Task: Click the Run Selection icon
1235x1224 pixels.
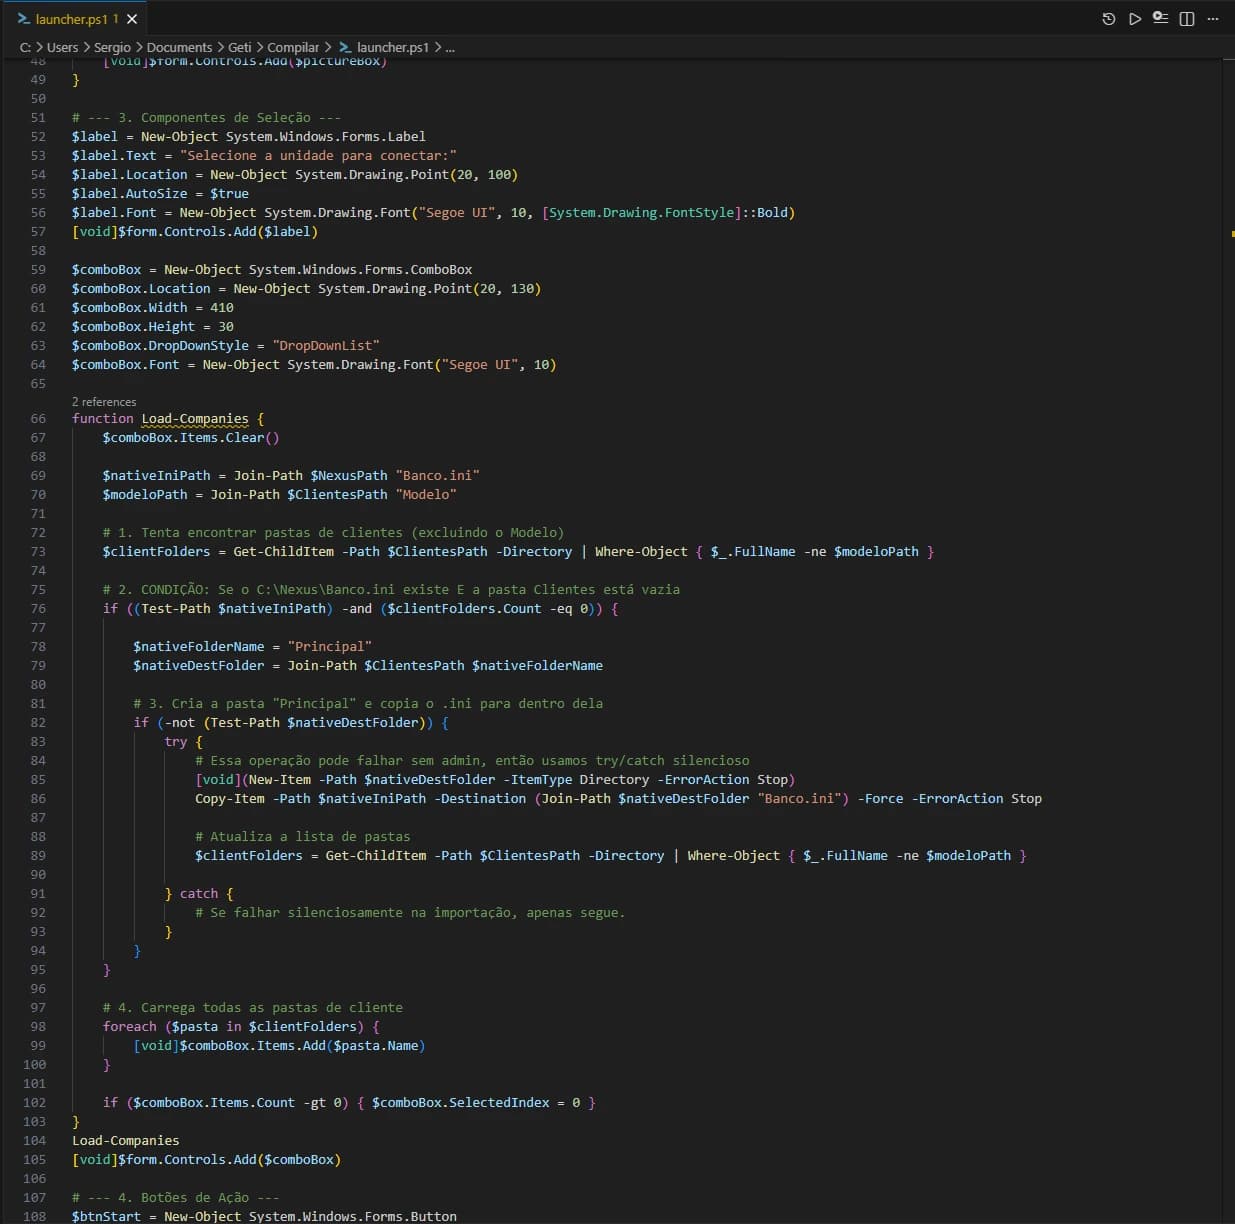Action: coord(1160,18)
